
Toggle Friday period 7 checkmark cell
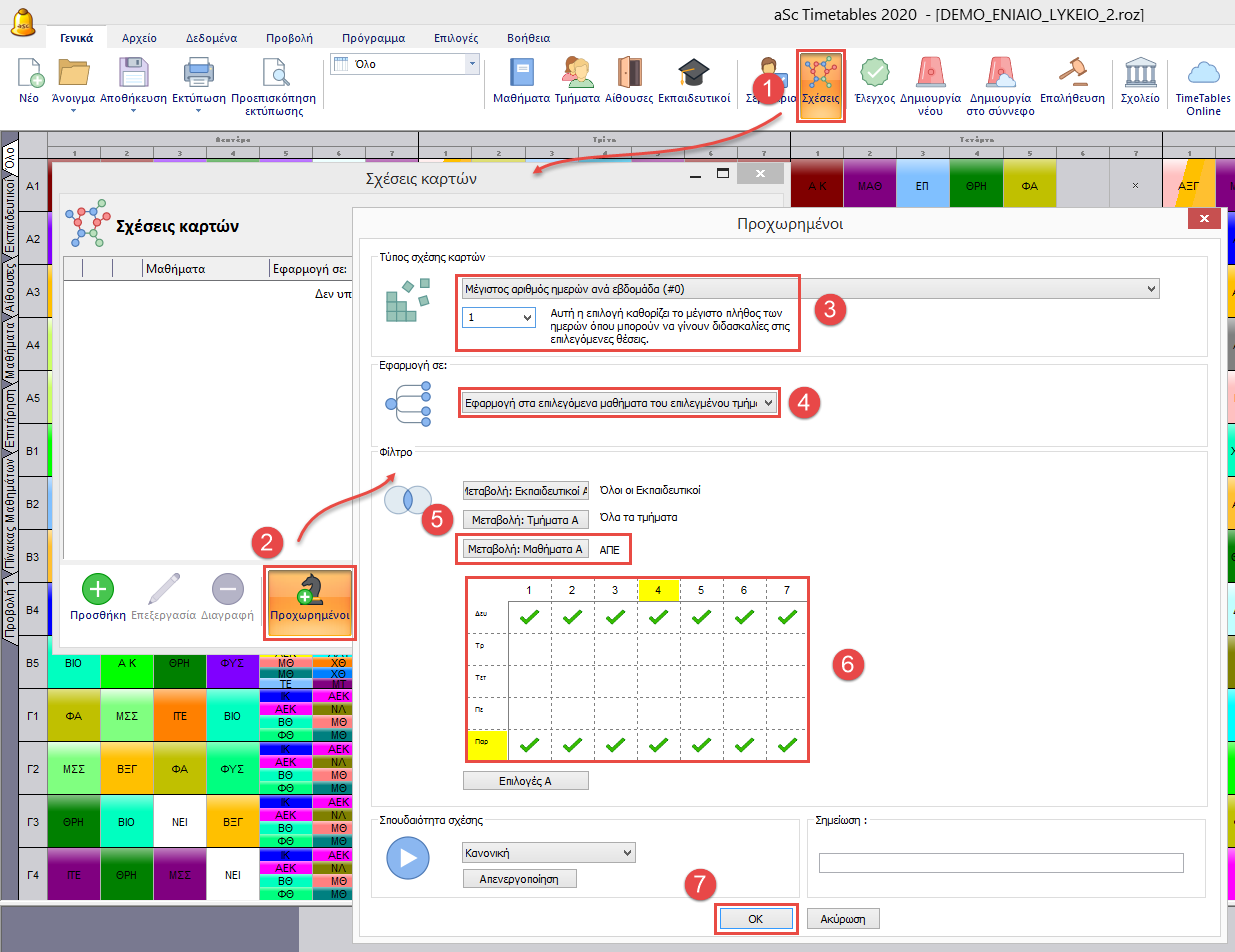787,744
